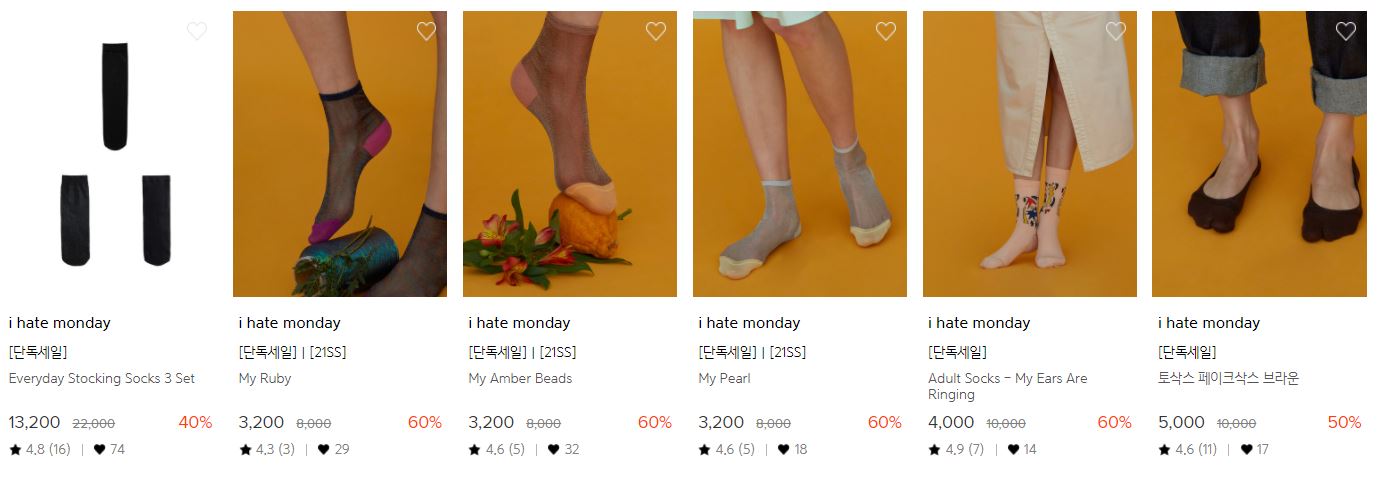
Task: Click the i hate monday brand above My Pearl
Action: [749, 323]
